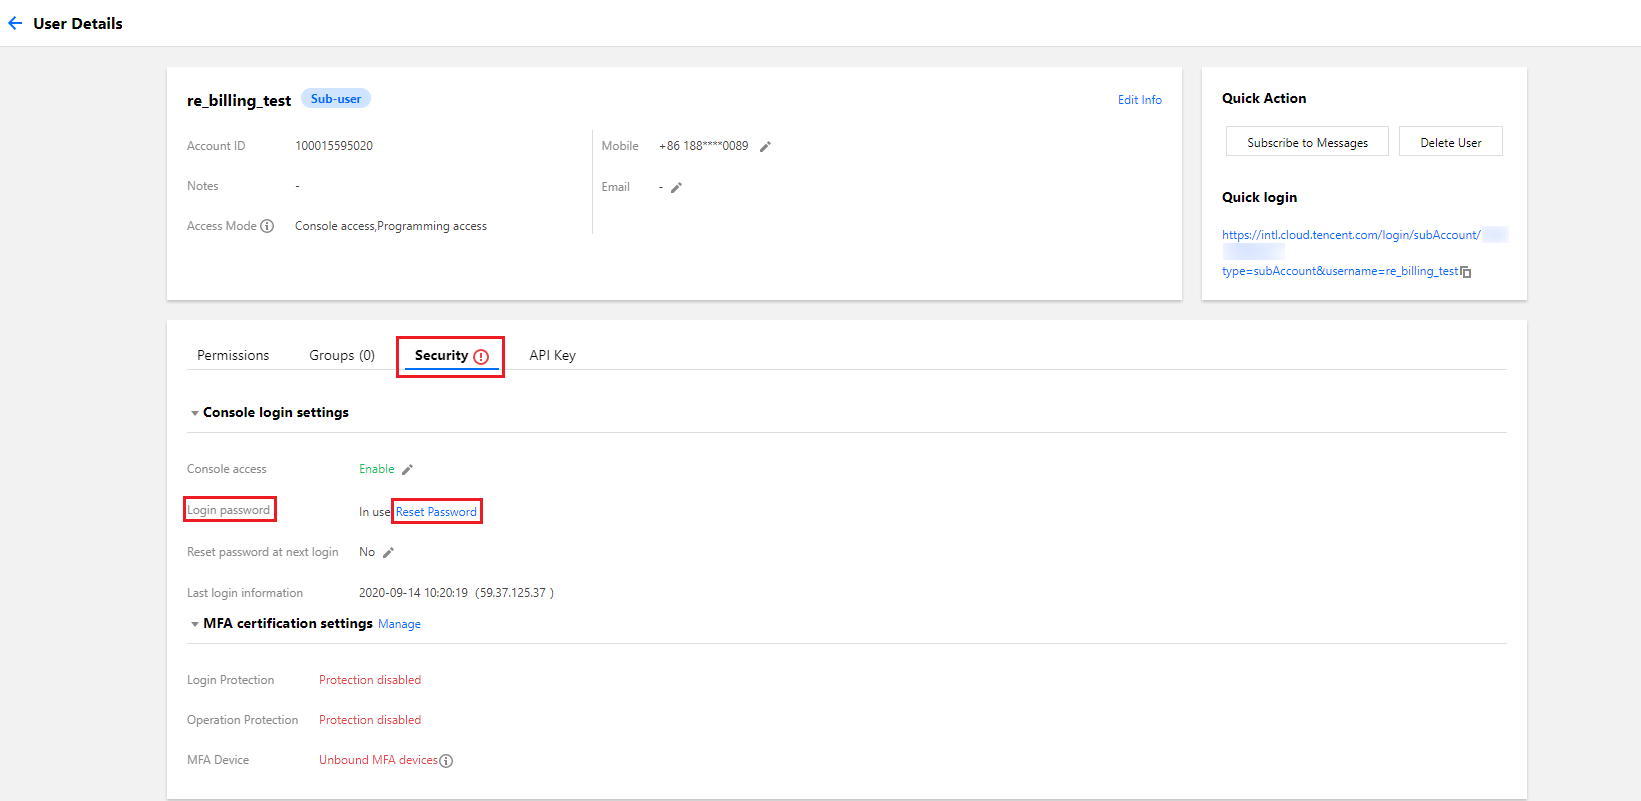Viewport: 1641px width, 801px height.
Task: Open info icon beside Unbound MFA devices
Action: [x=446, y=761]
